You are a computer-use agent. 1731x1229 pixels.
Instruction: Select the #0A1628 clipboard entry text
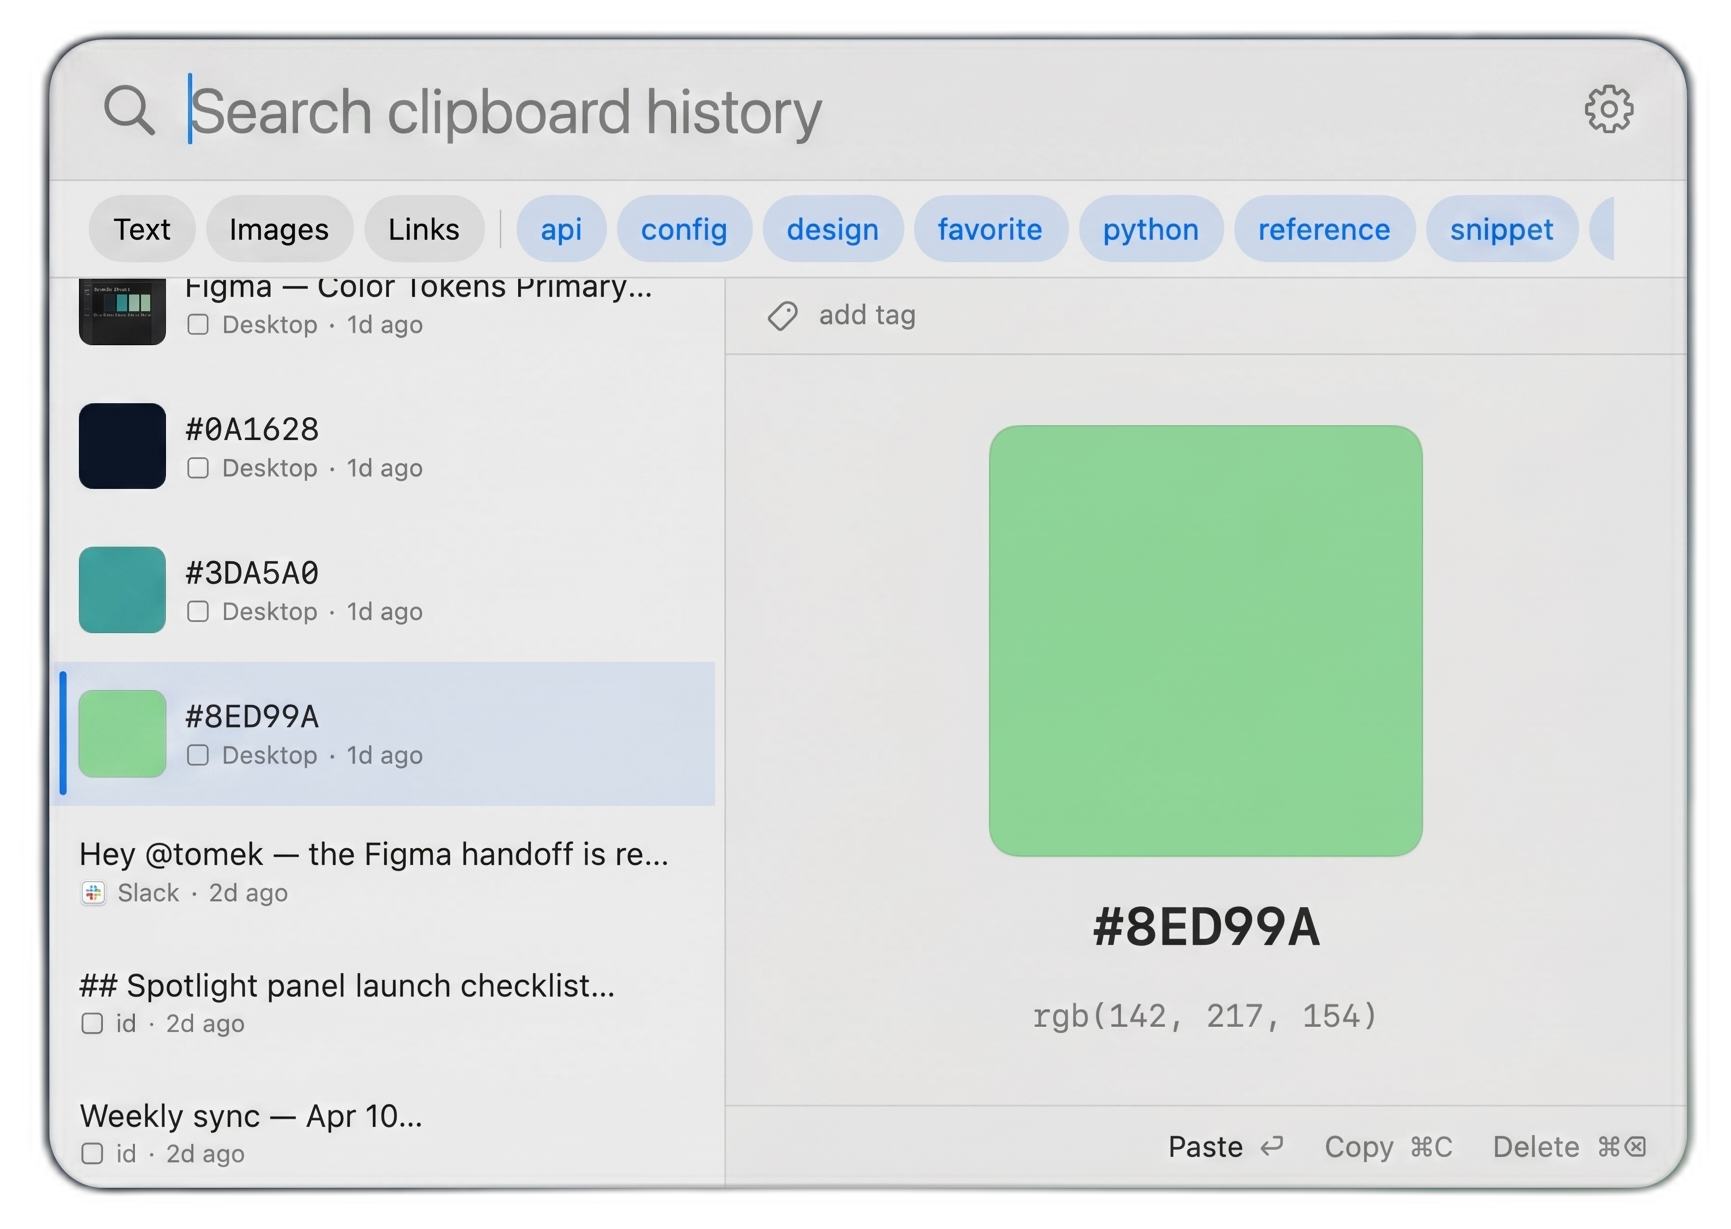pyautogui.click(x=252, y=430)
